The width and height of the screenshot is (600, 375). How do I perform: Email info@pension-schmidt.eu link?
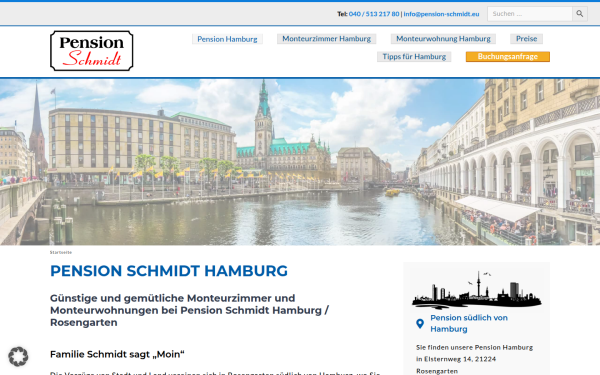tap(441, 14)
